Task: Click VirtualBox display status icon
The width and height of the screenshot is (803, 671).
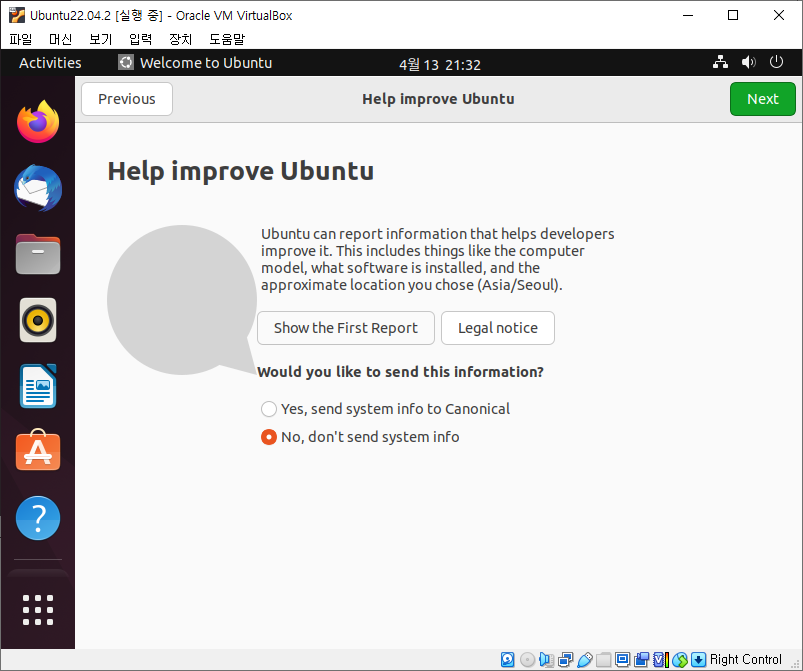Action: [622, 659]
